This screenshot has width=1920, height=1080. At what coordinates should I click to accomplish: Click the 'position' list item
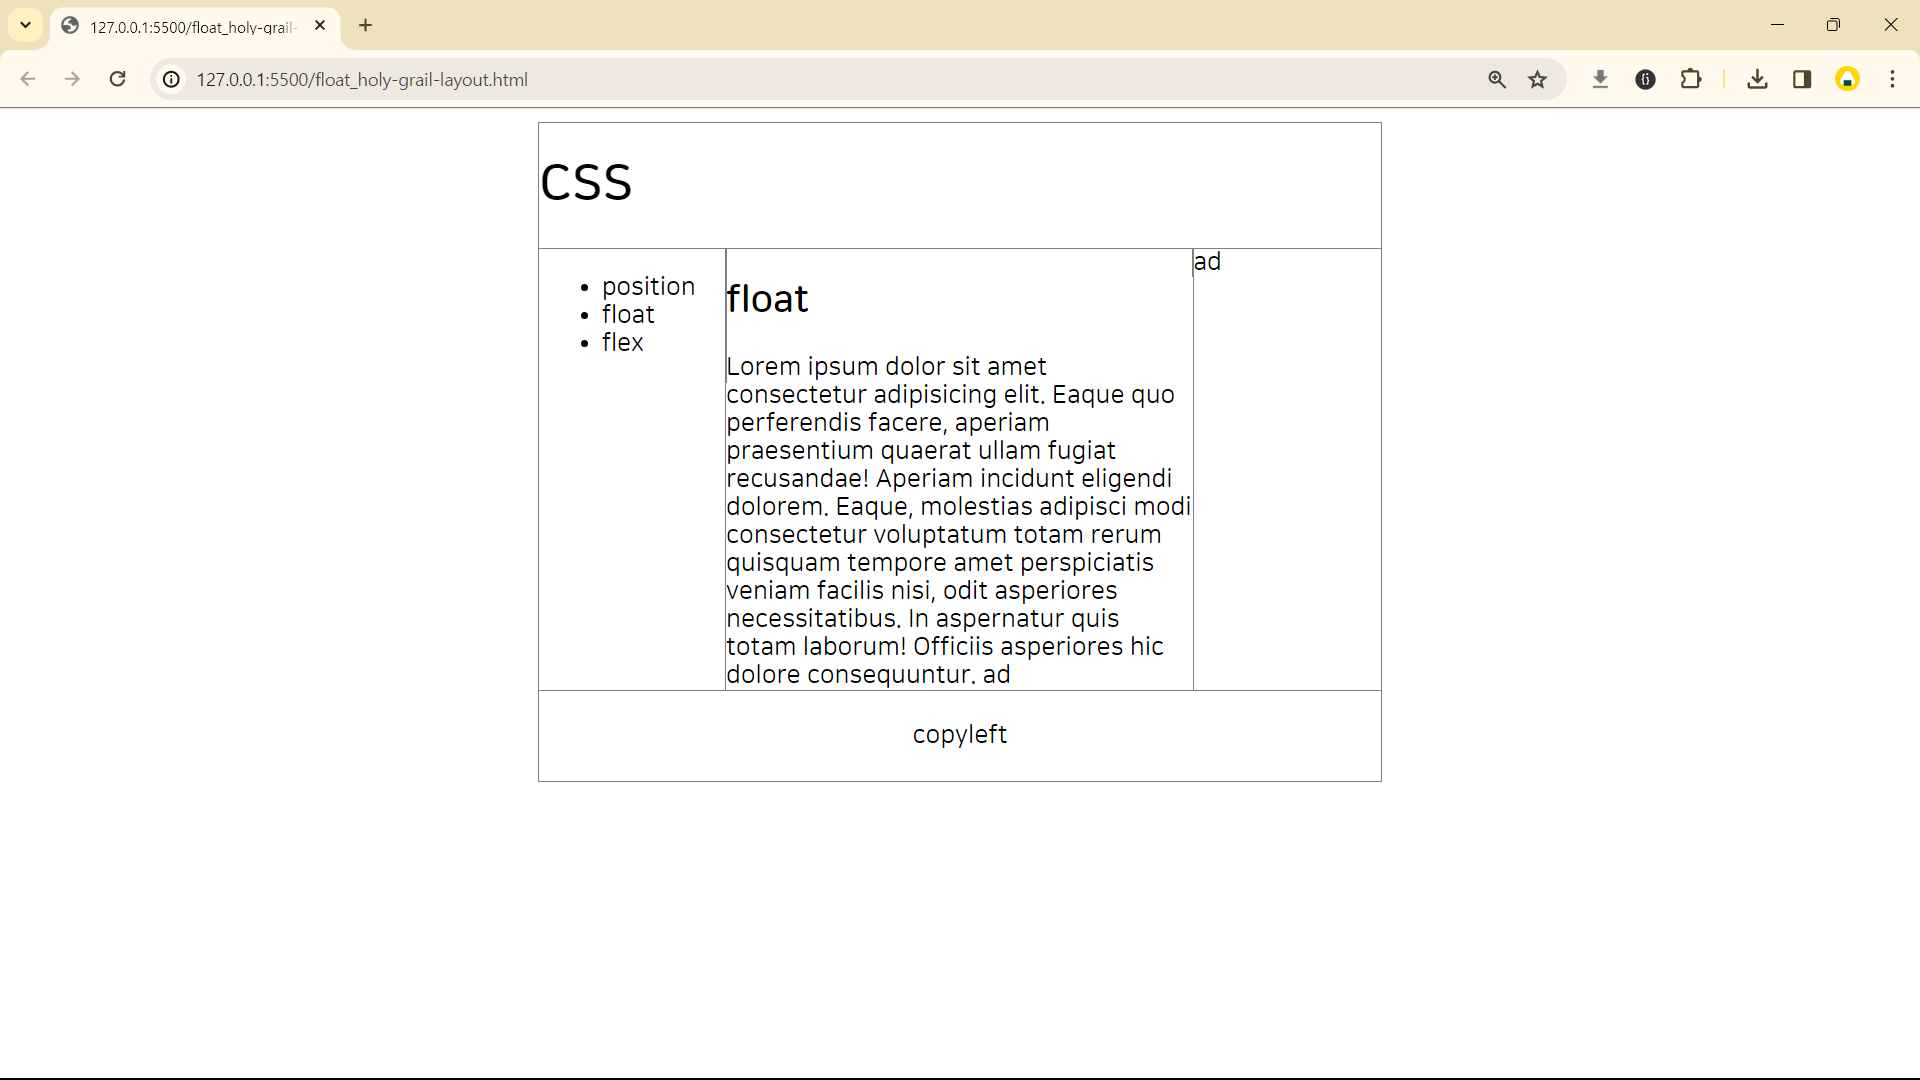coord(648,287)
